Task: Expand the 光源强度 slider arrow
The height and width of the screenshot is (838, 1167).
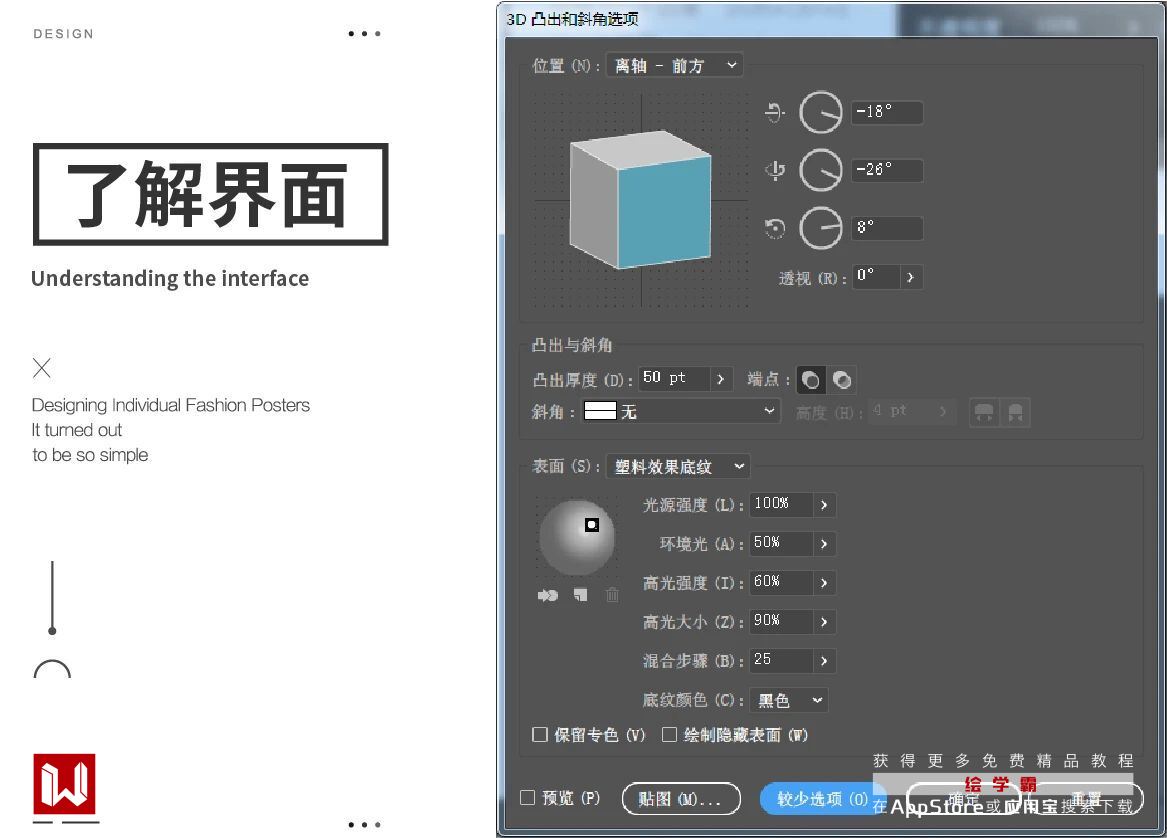Action: 824,504
